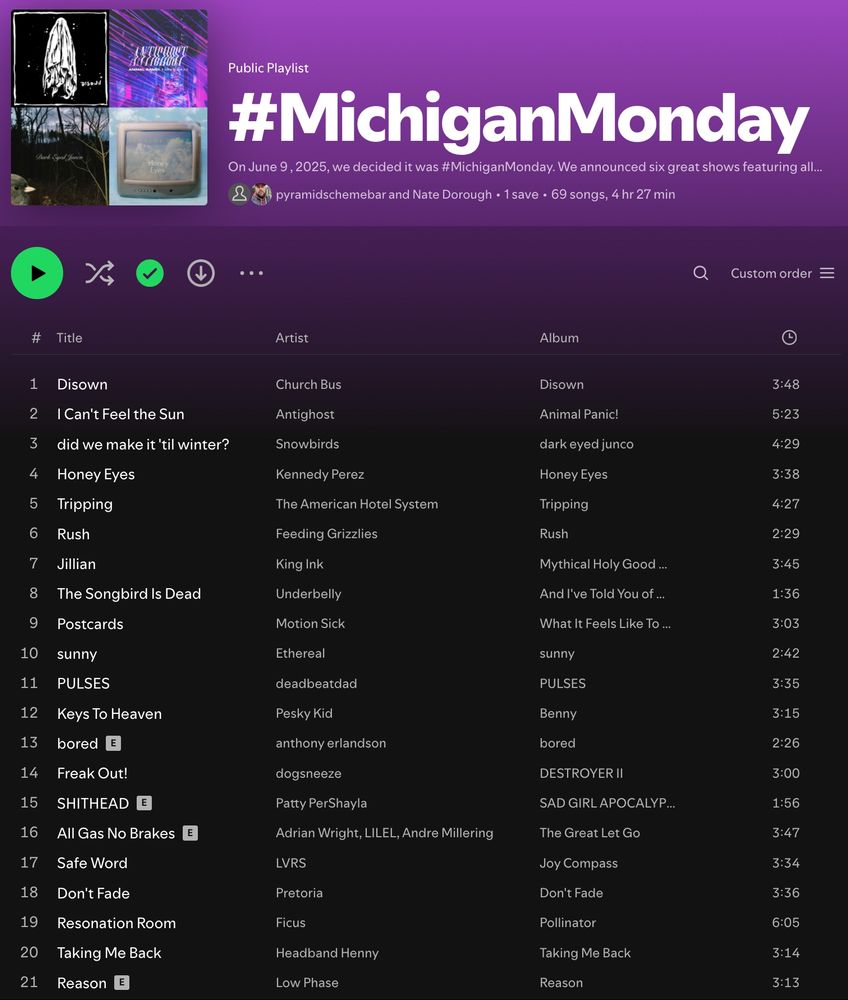848x1000 pixels.
Task: Search within the playlist
Action: [701, 273]
